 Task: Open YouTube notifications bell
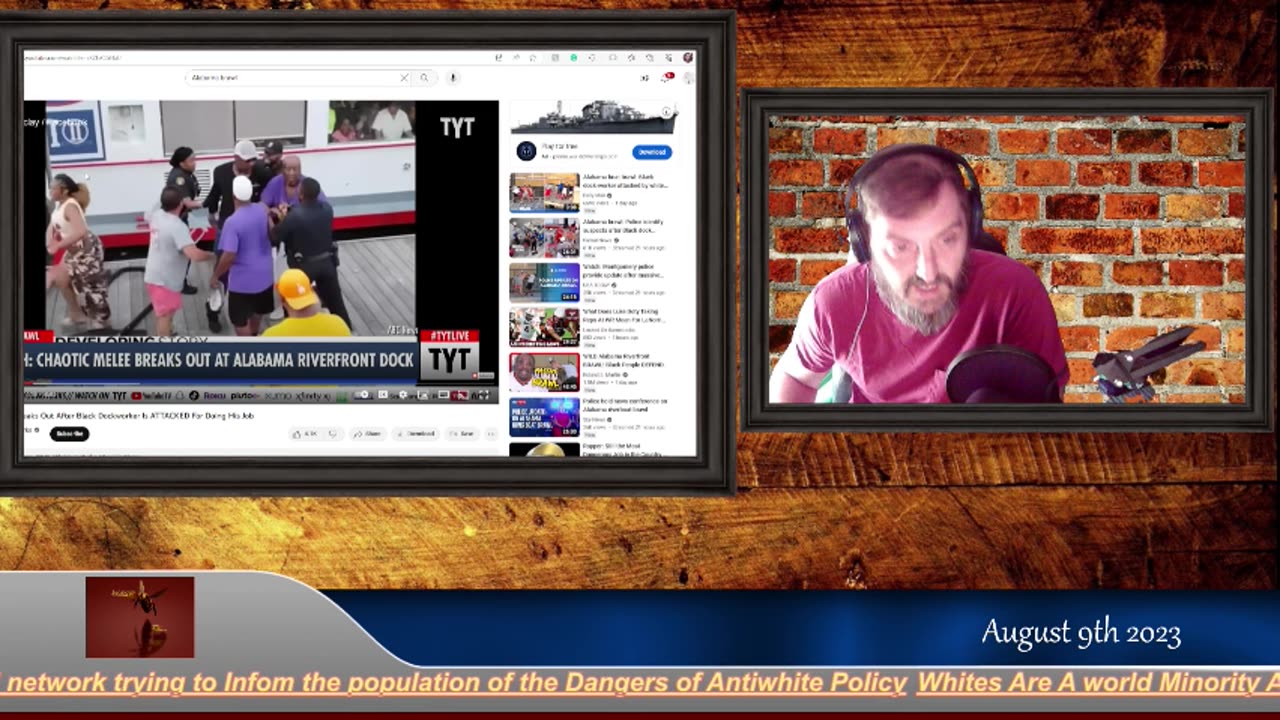click(x=666, y=77)
